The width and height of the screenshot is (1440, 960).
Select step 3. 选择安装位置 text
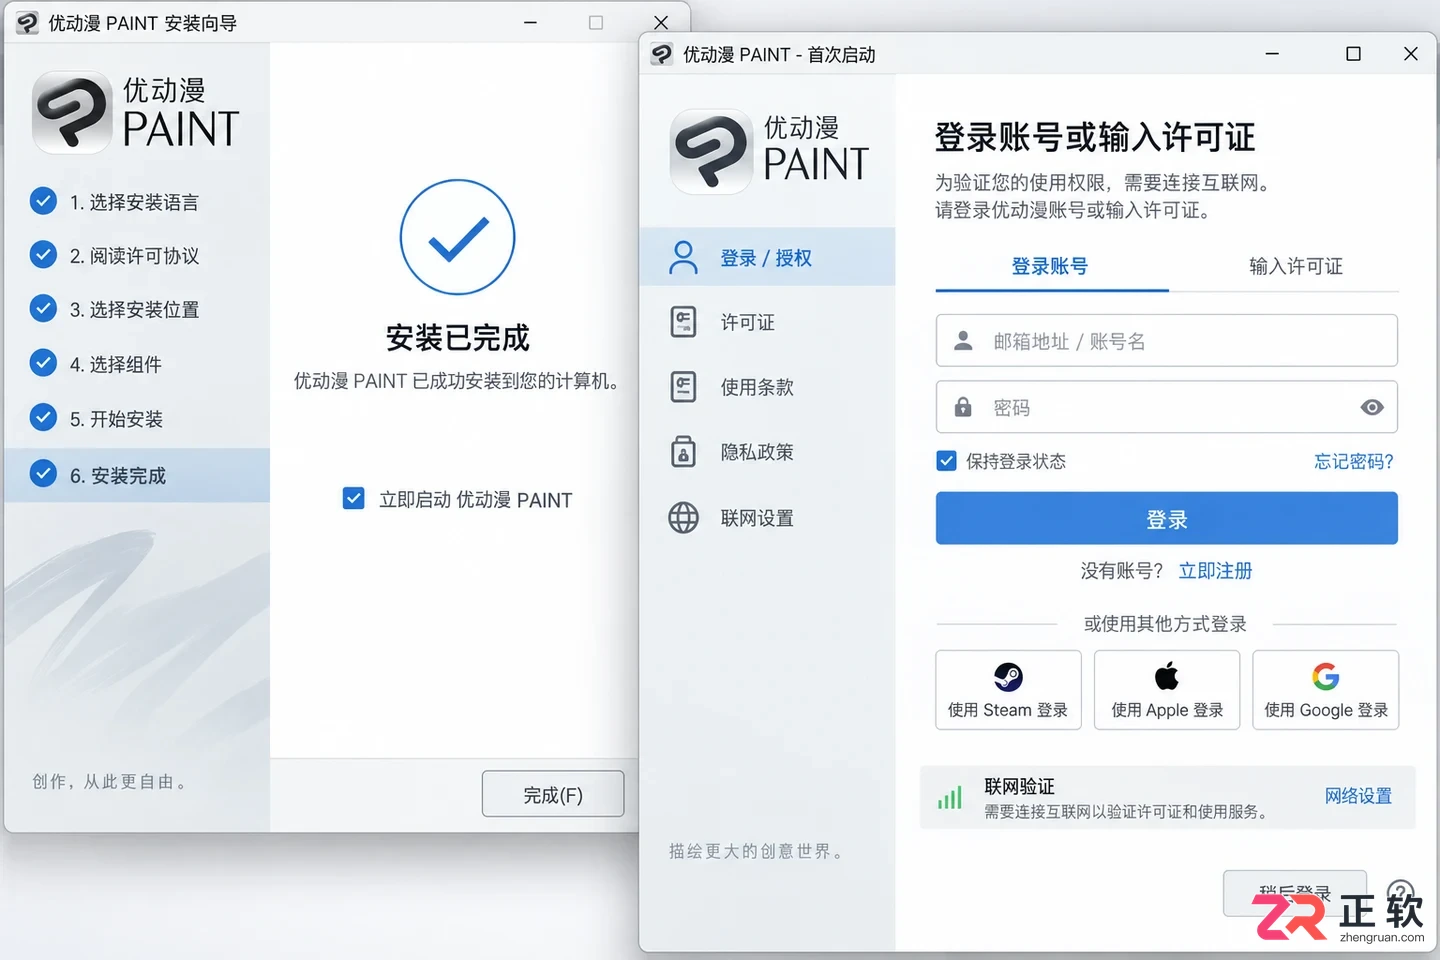tap(134, 310)
